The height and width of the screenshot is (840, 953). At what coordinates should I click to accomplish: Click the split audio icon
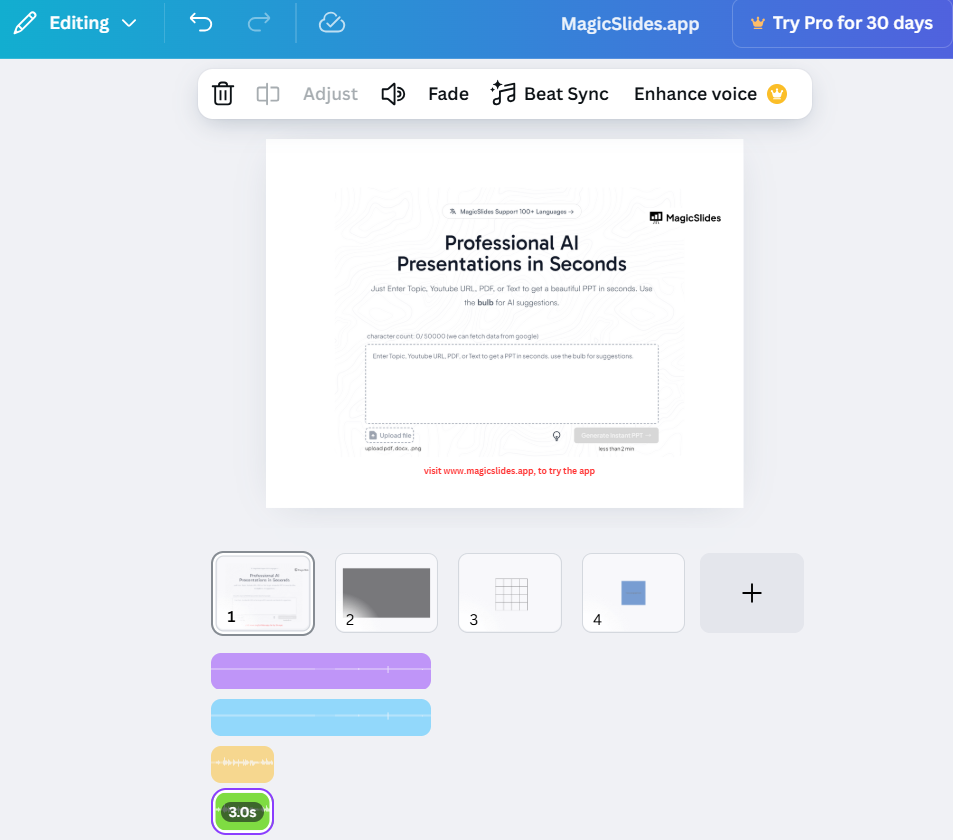[x=267, y=94]
